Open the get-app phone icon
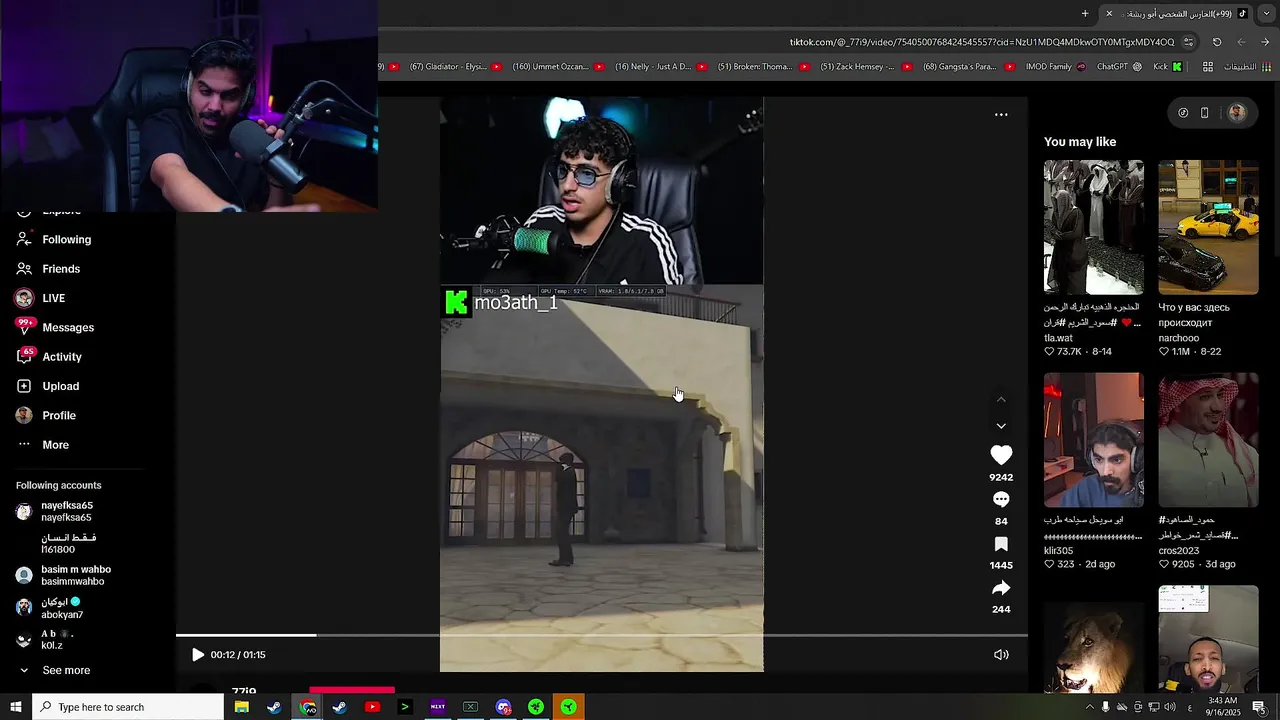This screenshot has height=720, width=1280. [x=1204, y=113]
